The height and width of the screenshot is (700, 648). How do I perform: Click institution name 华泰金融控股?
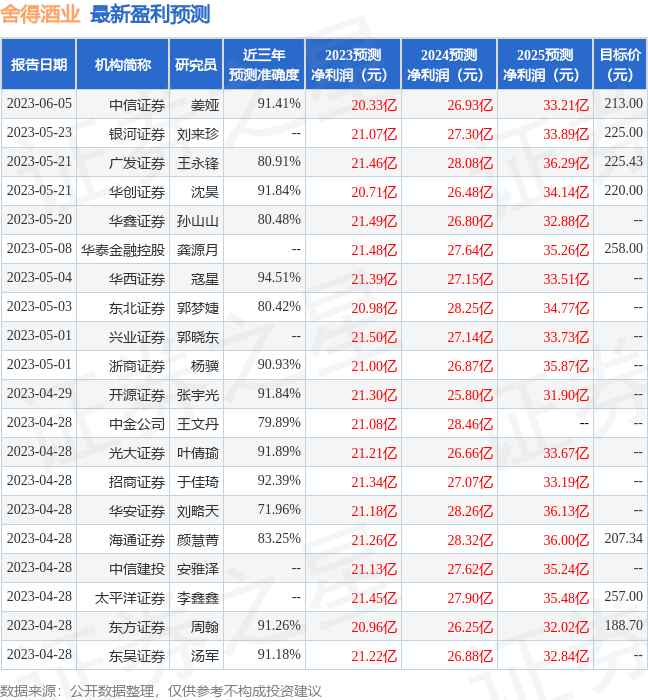point(123,250)
